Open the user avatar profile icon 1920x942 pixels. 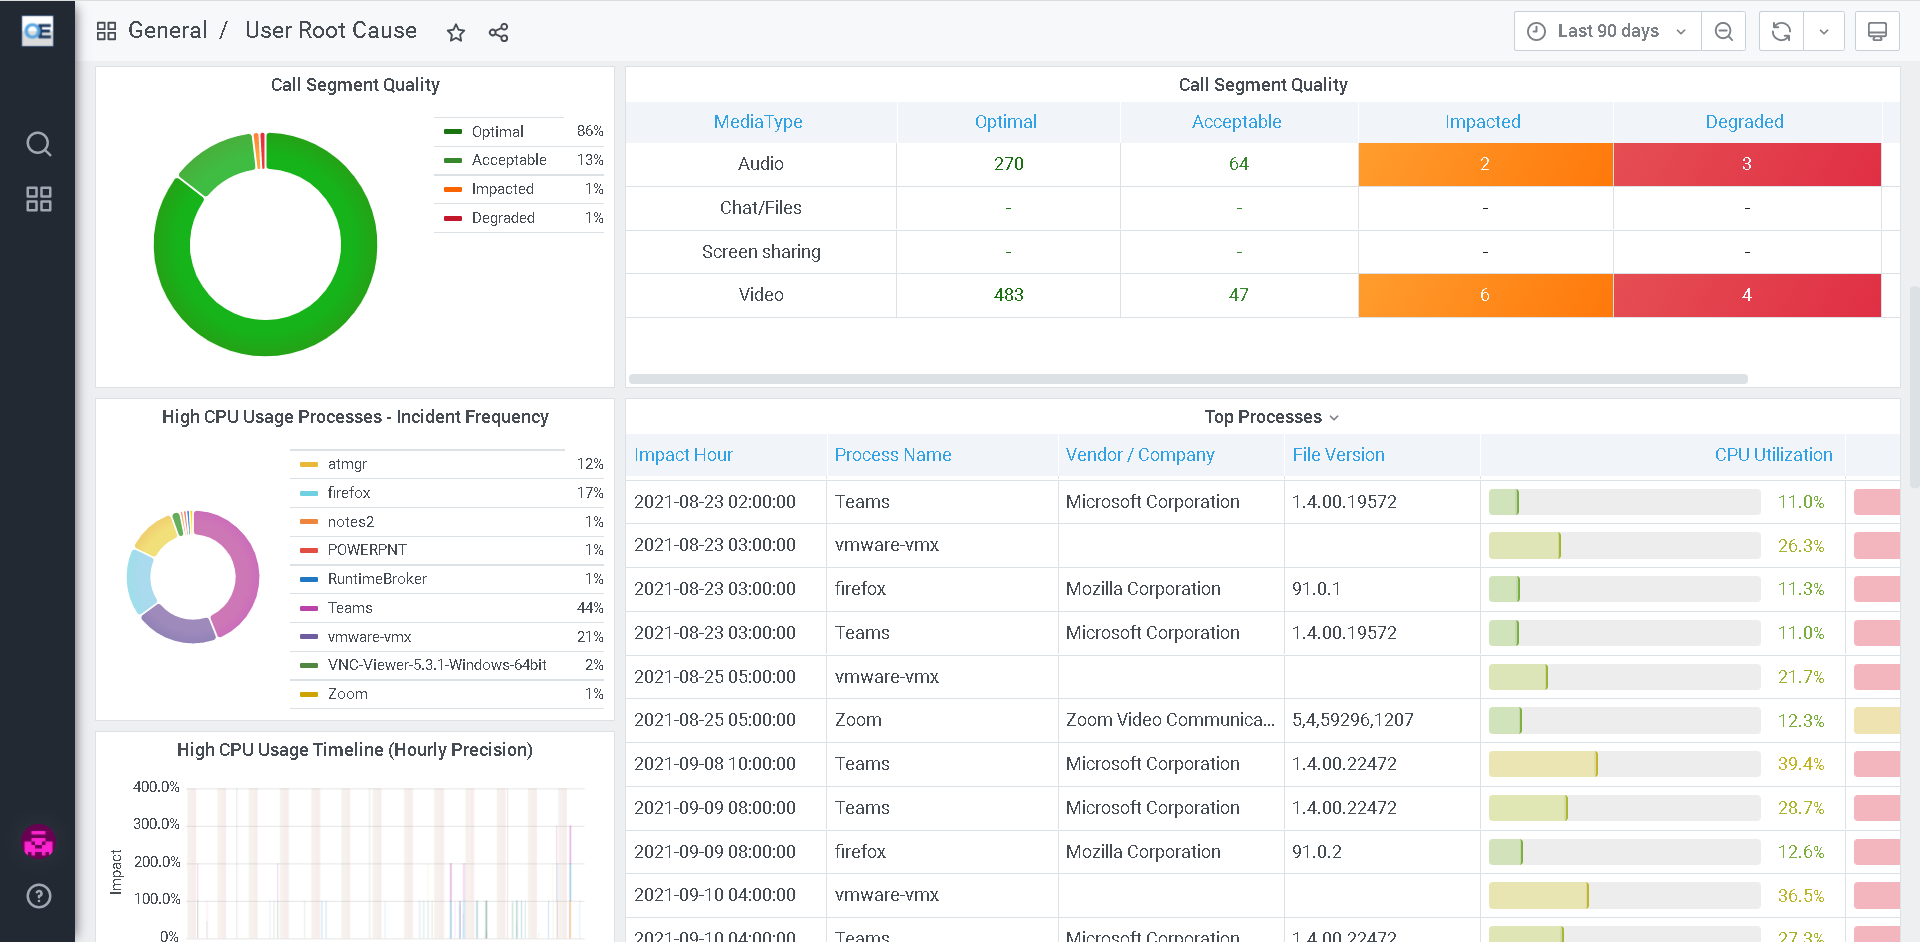pos(38,843)
